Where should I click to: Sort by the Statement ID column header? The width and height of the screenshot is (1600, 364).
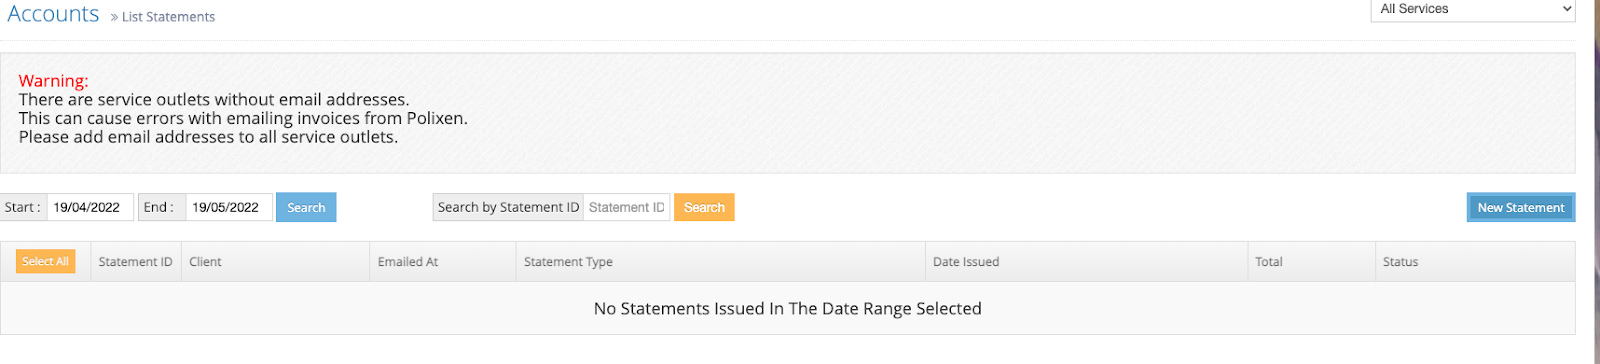[135, 262]
